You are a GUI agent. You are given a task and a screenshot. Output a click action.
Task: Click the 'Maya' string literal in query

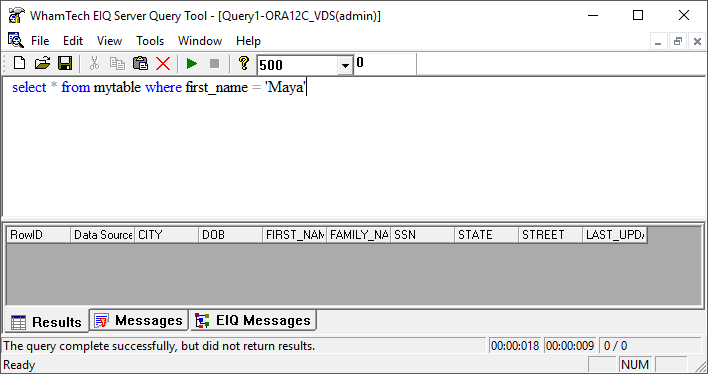[285, 87]
